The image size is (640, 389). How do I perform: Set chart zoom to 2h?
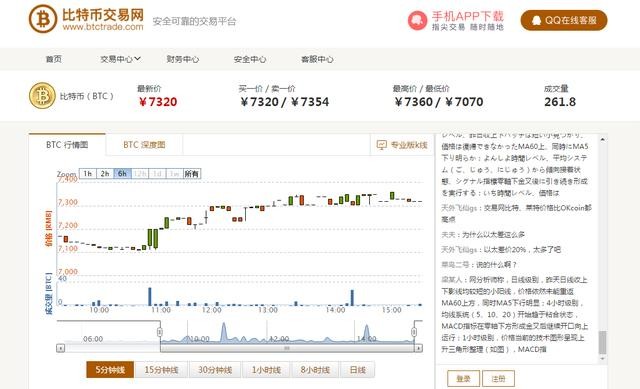(105, 174)
